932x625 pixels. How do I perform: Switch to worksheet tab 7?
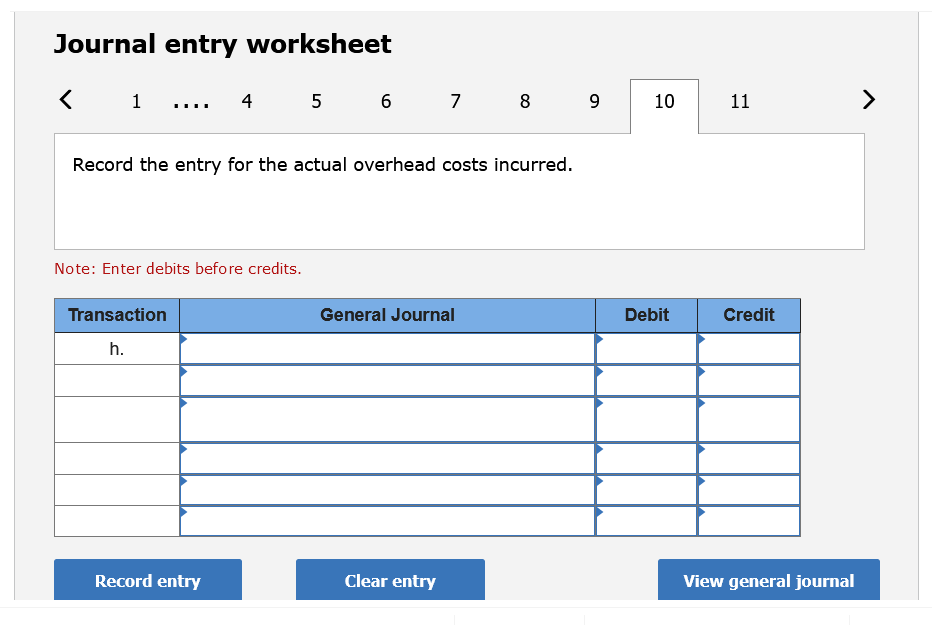(455, 102)
